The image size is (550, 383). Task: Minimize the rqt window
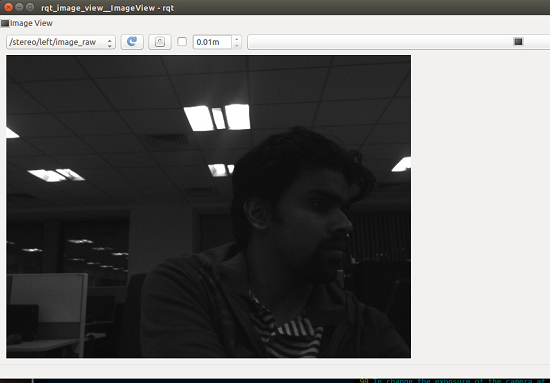pos(19,7)
